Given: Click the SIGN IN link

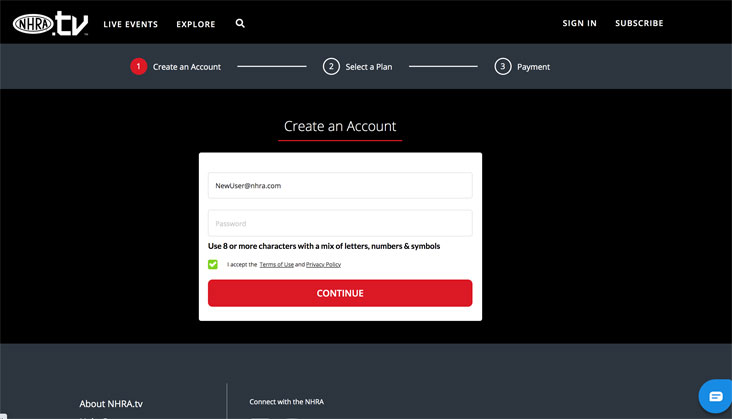Looking at the screenshot, I should tap(579, 24).
